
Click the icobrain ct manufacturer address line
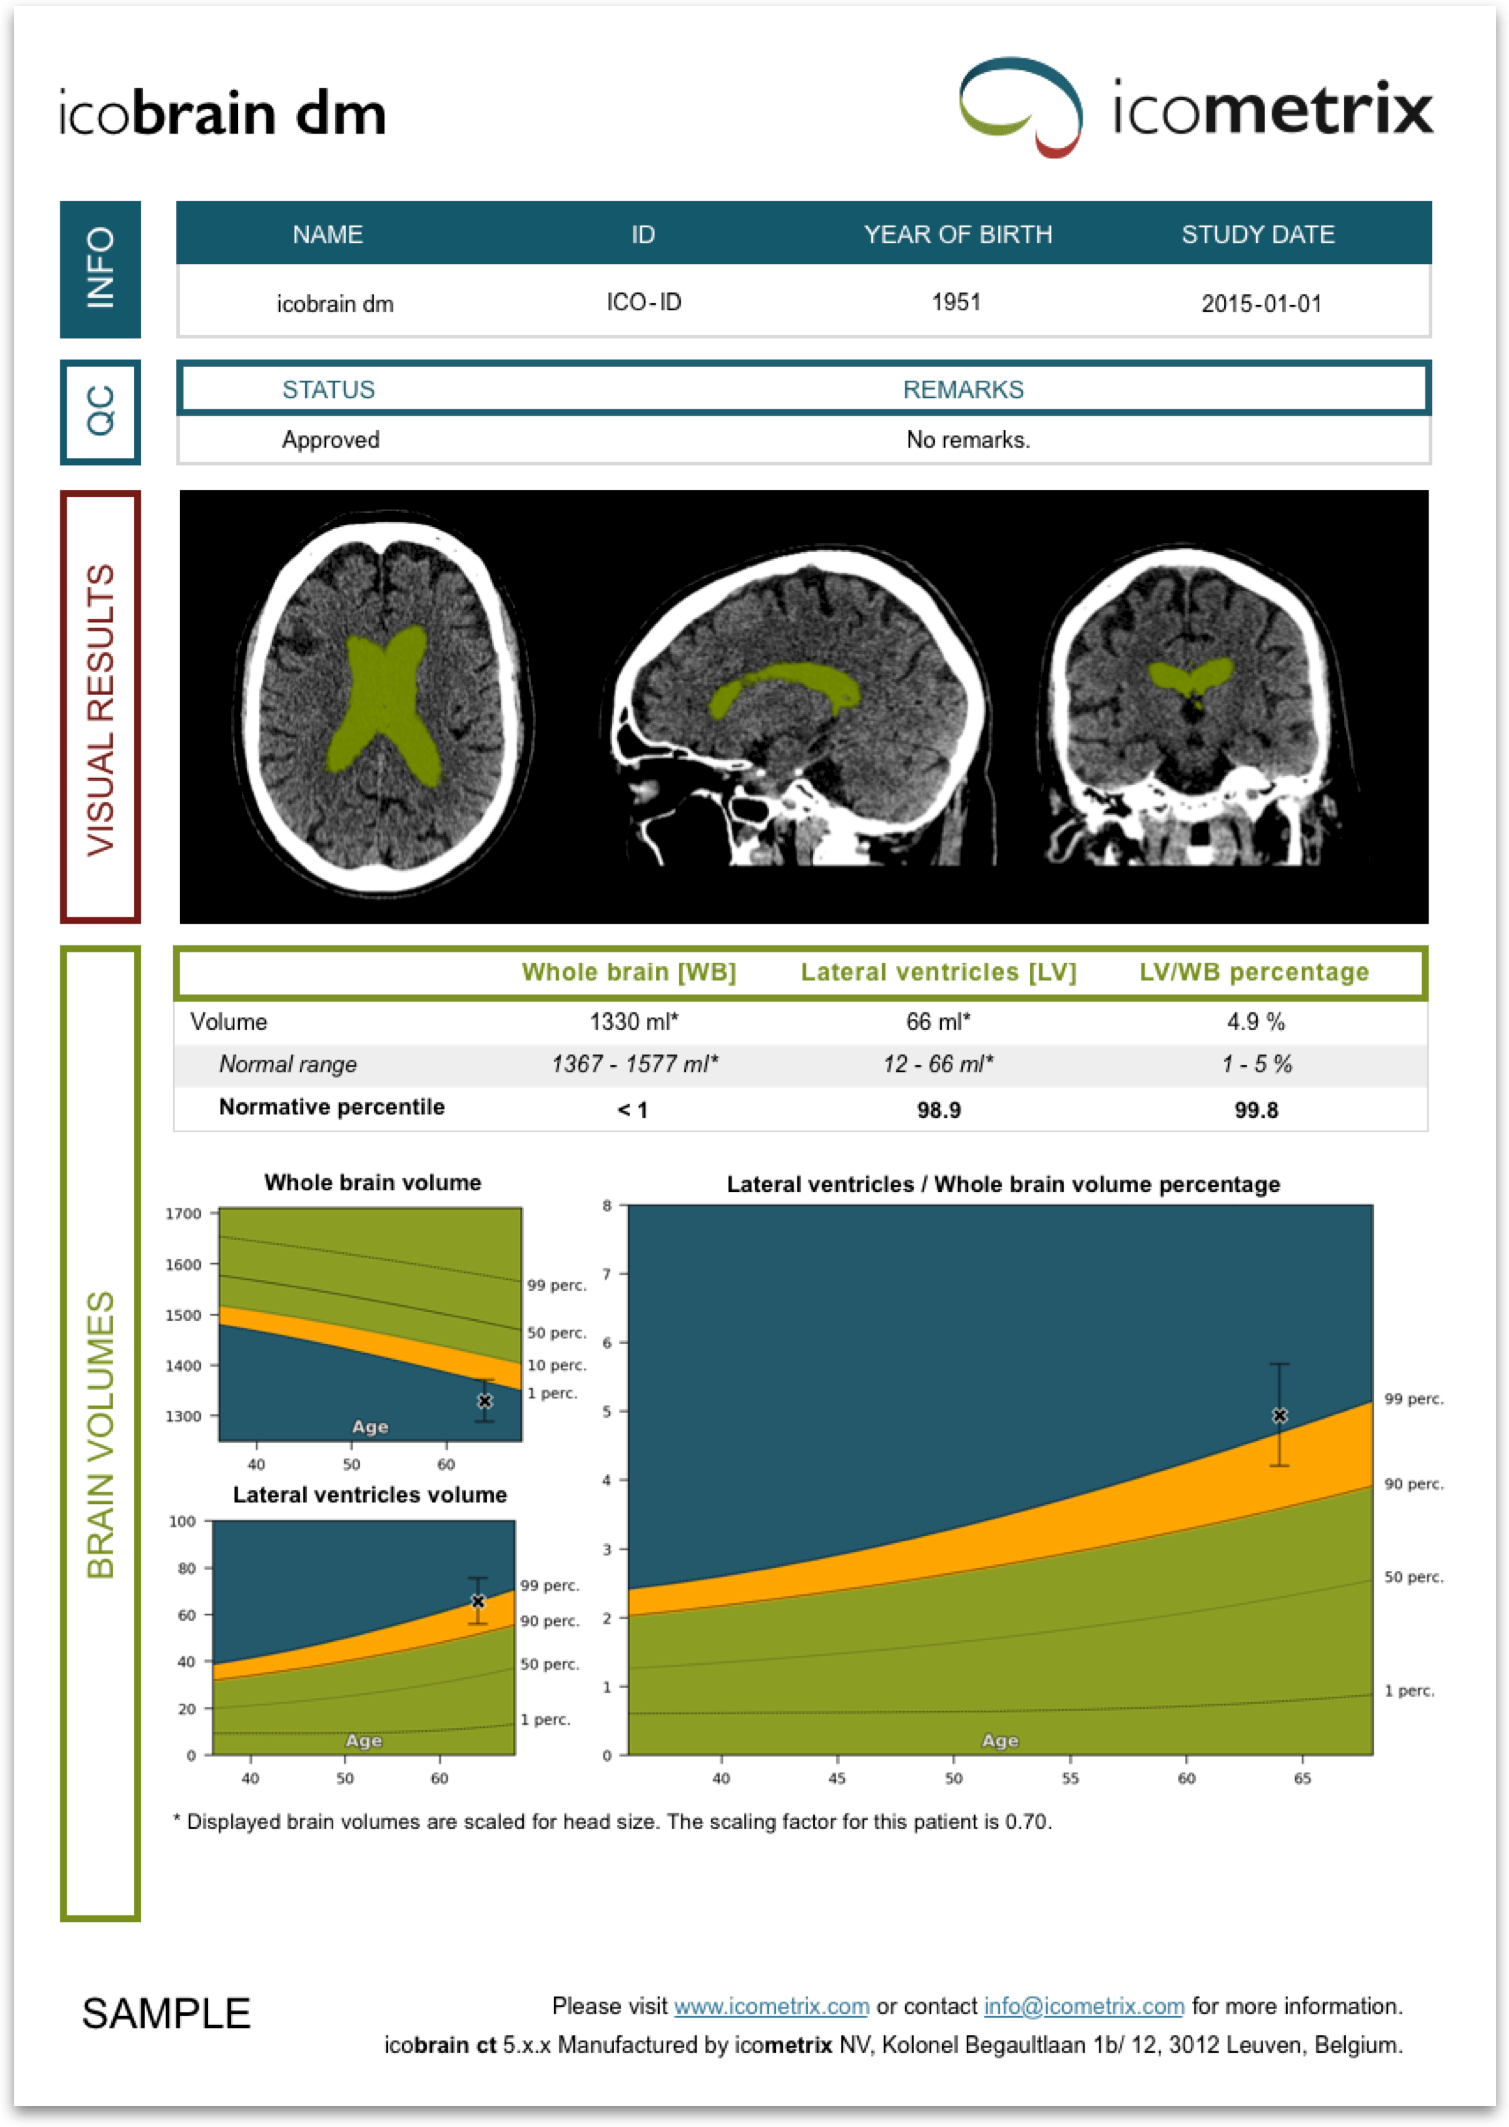(x=893, y=2045)
